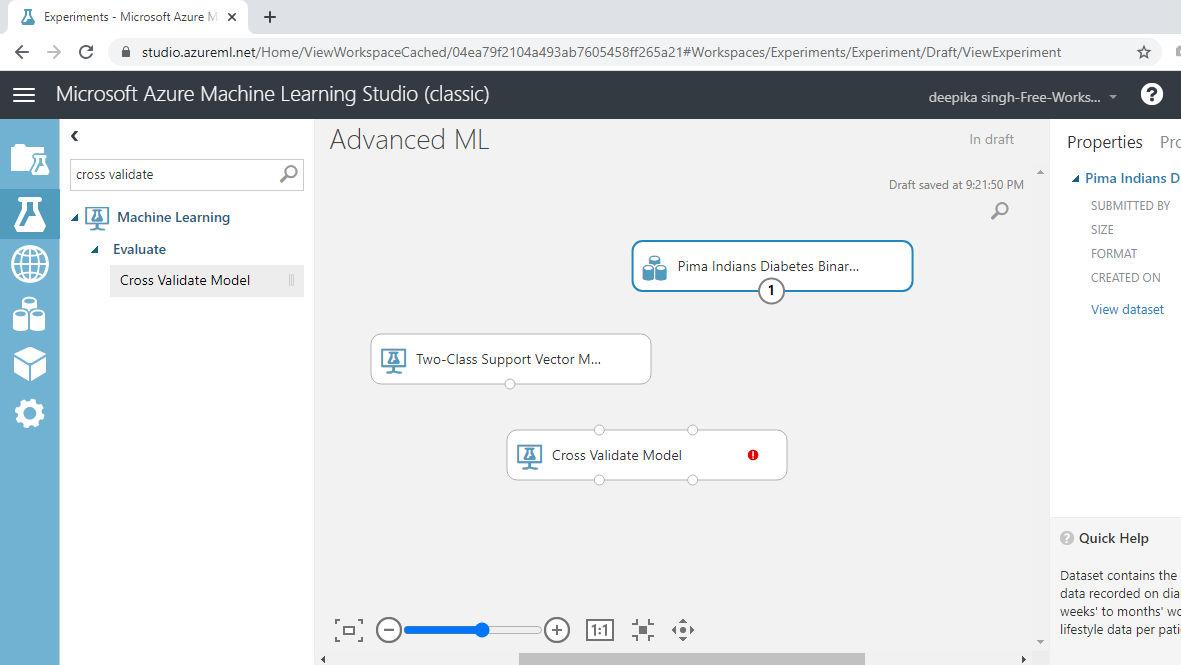Click the module search magnifier icon
Screen dimensions: 1181x665
pyautogui.click(x=288, y=174)
